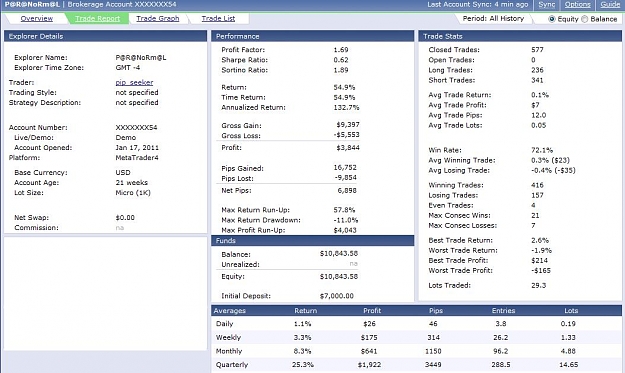The width and height of the screenshot is (625, 373).
Task: Click Net Pips value 6,898
Action: (x=347, y=190)
